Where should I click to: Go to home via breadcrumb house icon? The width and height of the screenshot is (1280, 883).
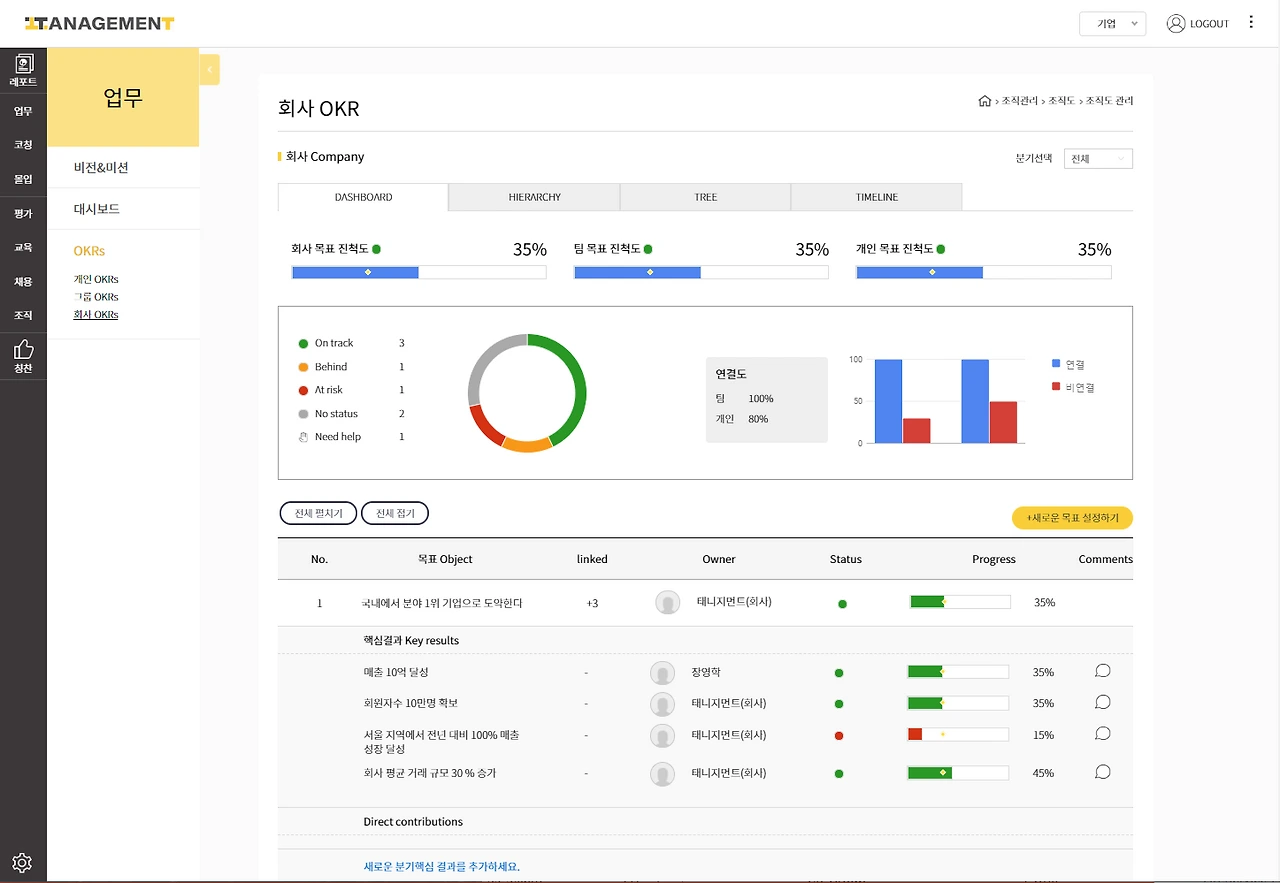[x=985, y=101]
